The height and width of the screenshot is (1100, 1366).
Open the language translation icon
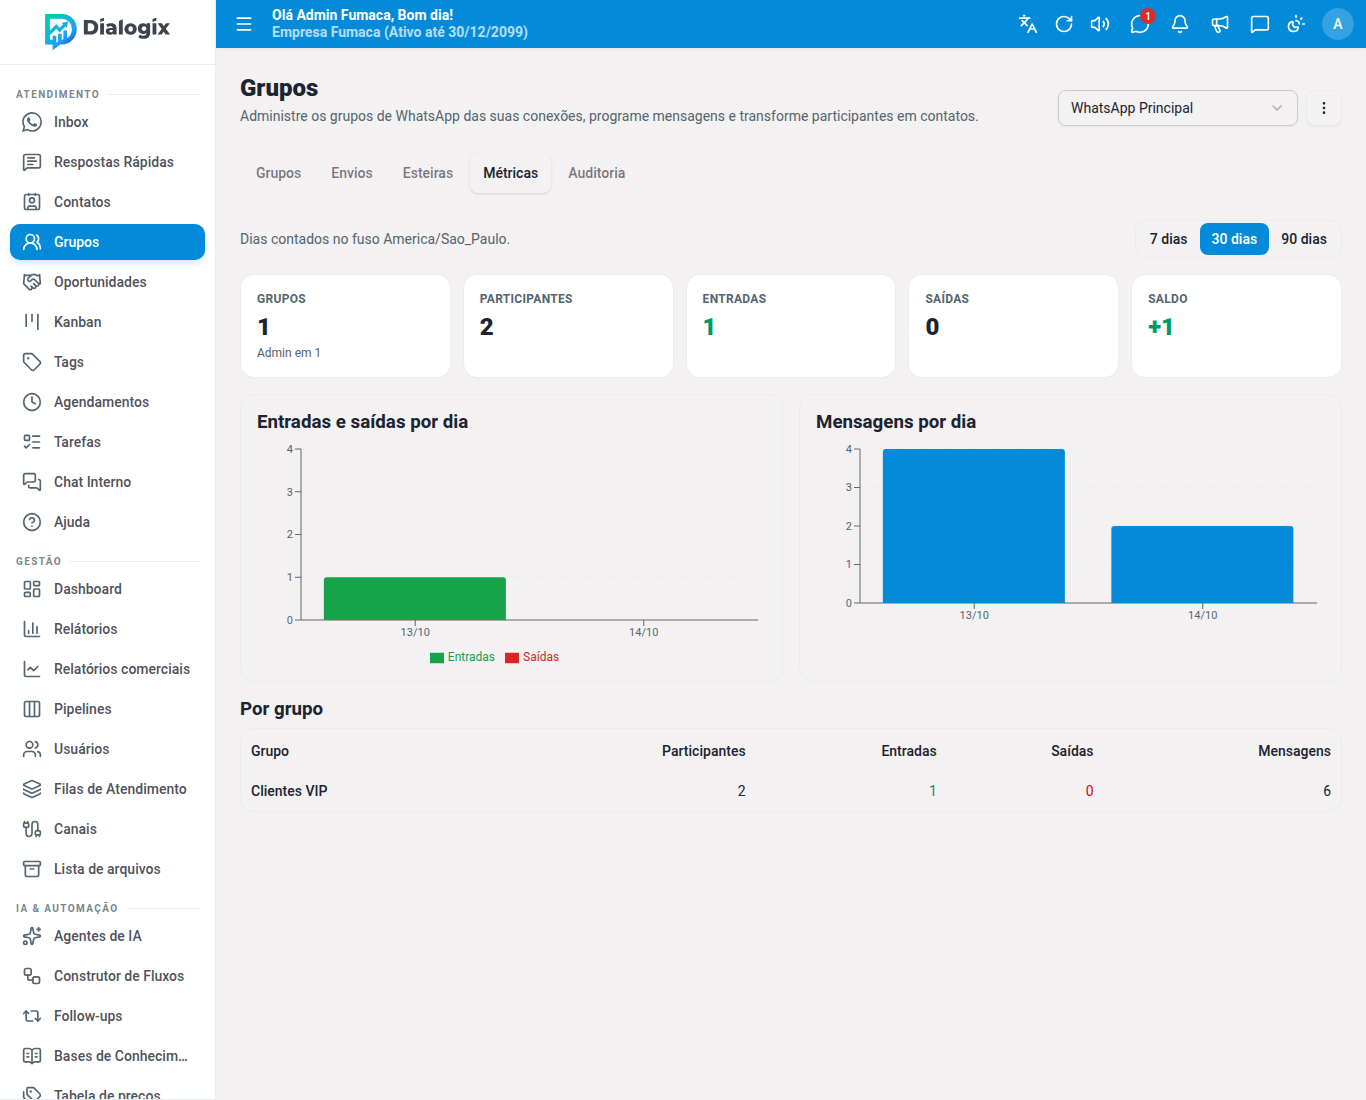1027,24
